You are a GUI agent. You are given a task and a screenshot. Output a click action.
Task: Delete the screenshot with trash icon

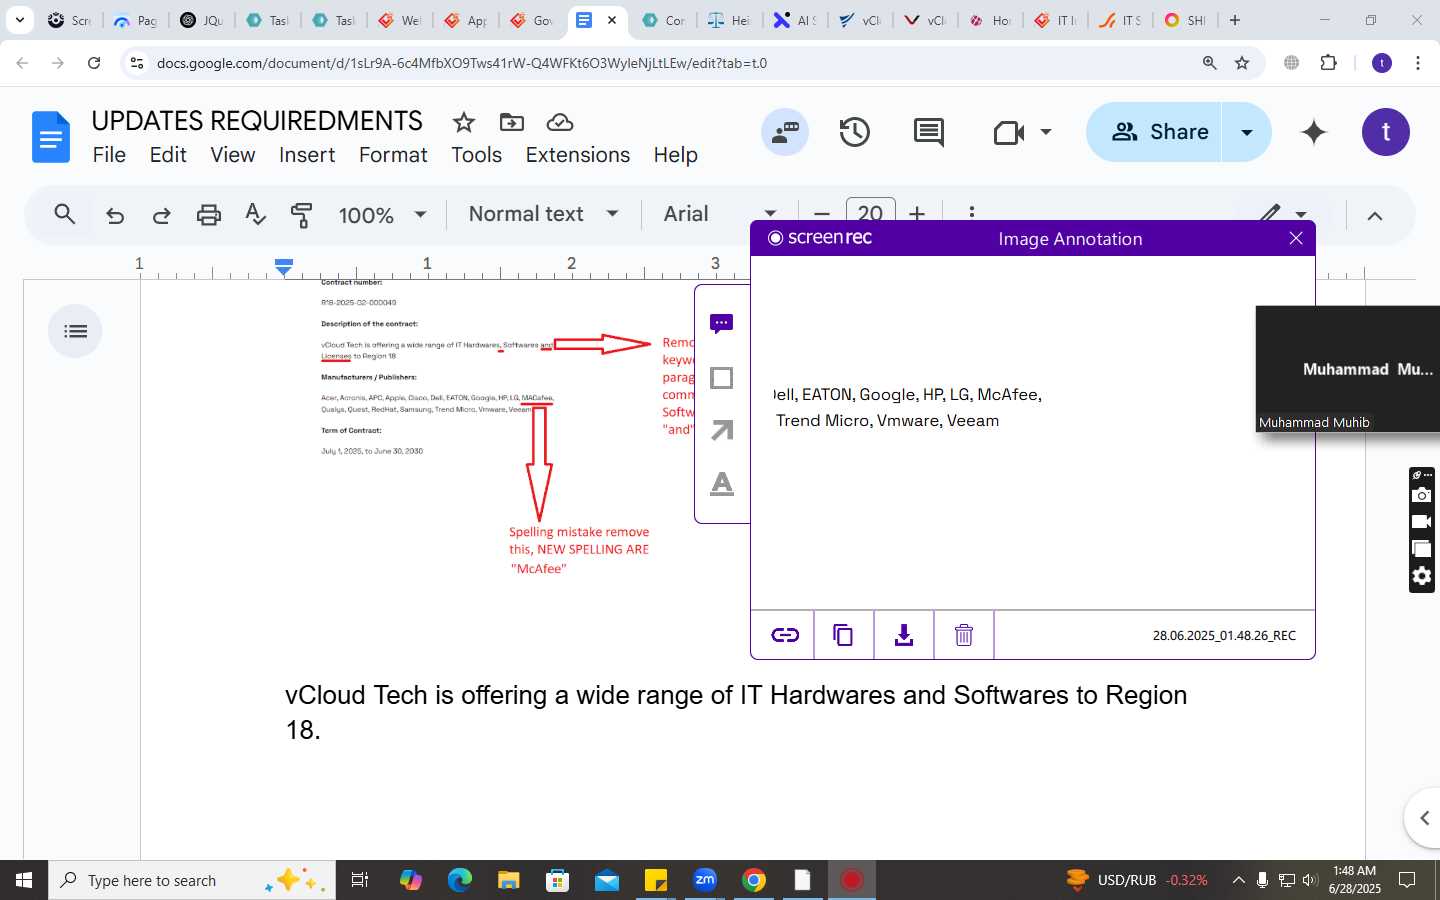point(964,635)
